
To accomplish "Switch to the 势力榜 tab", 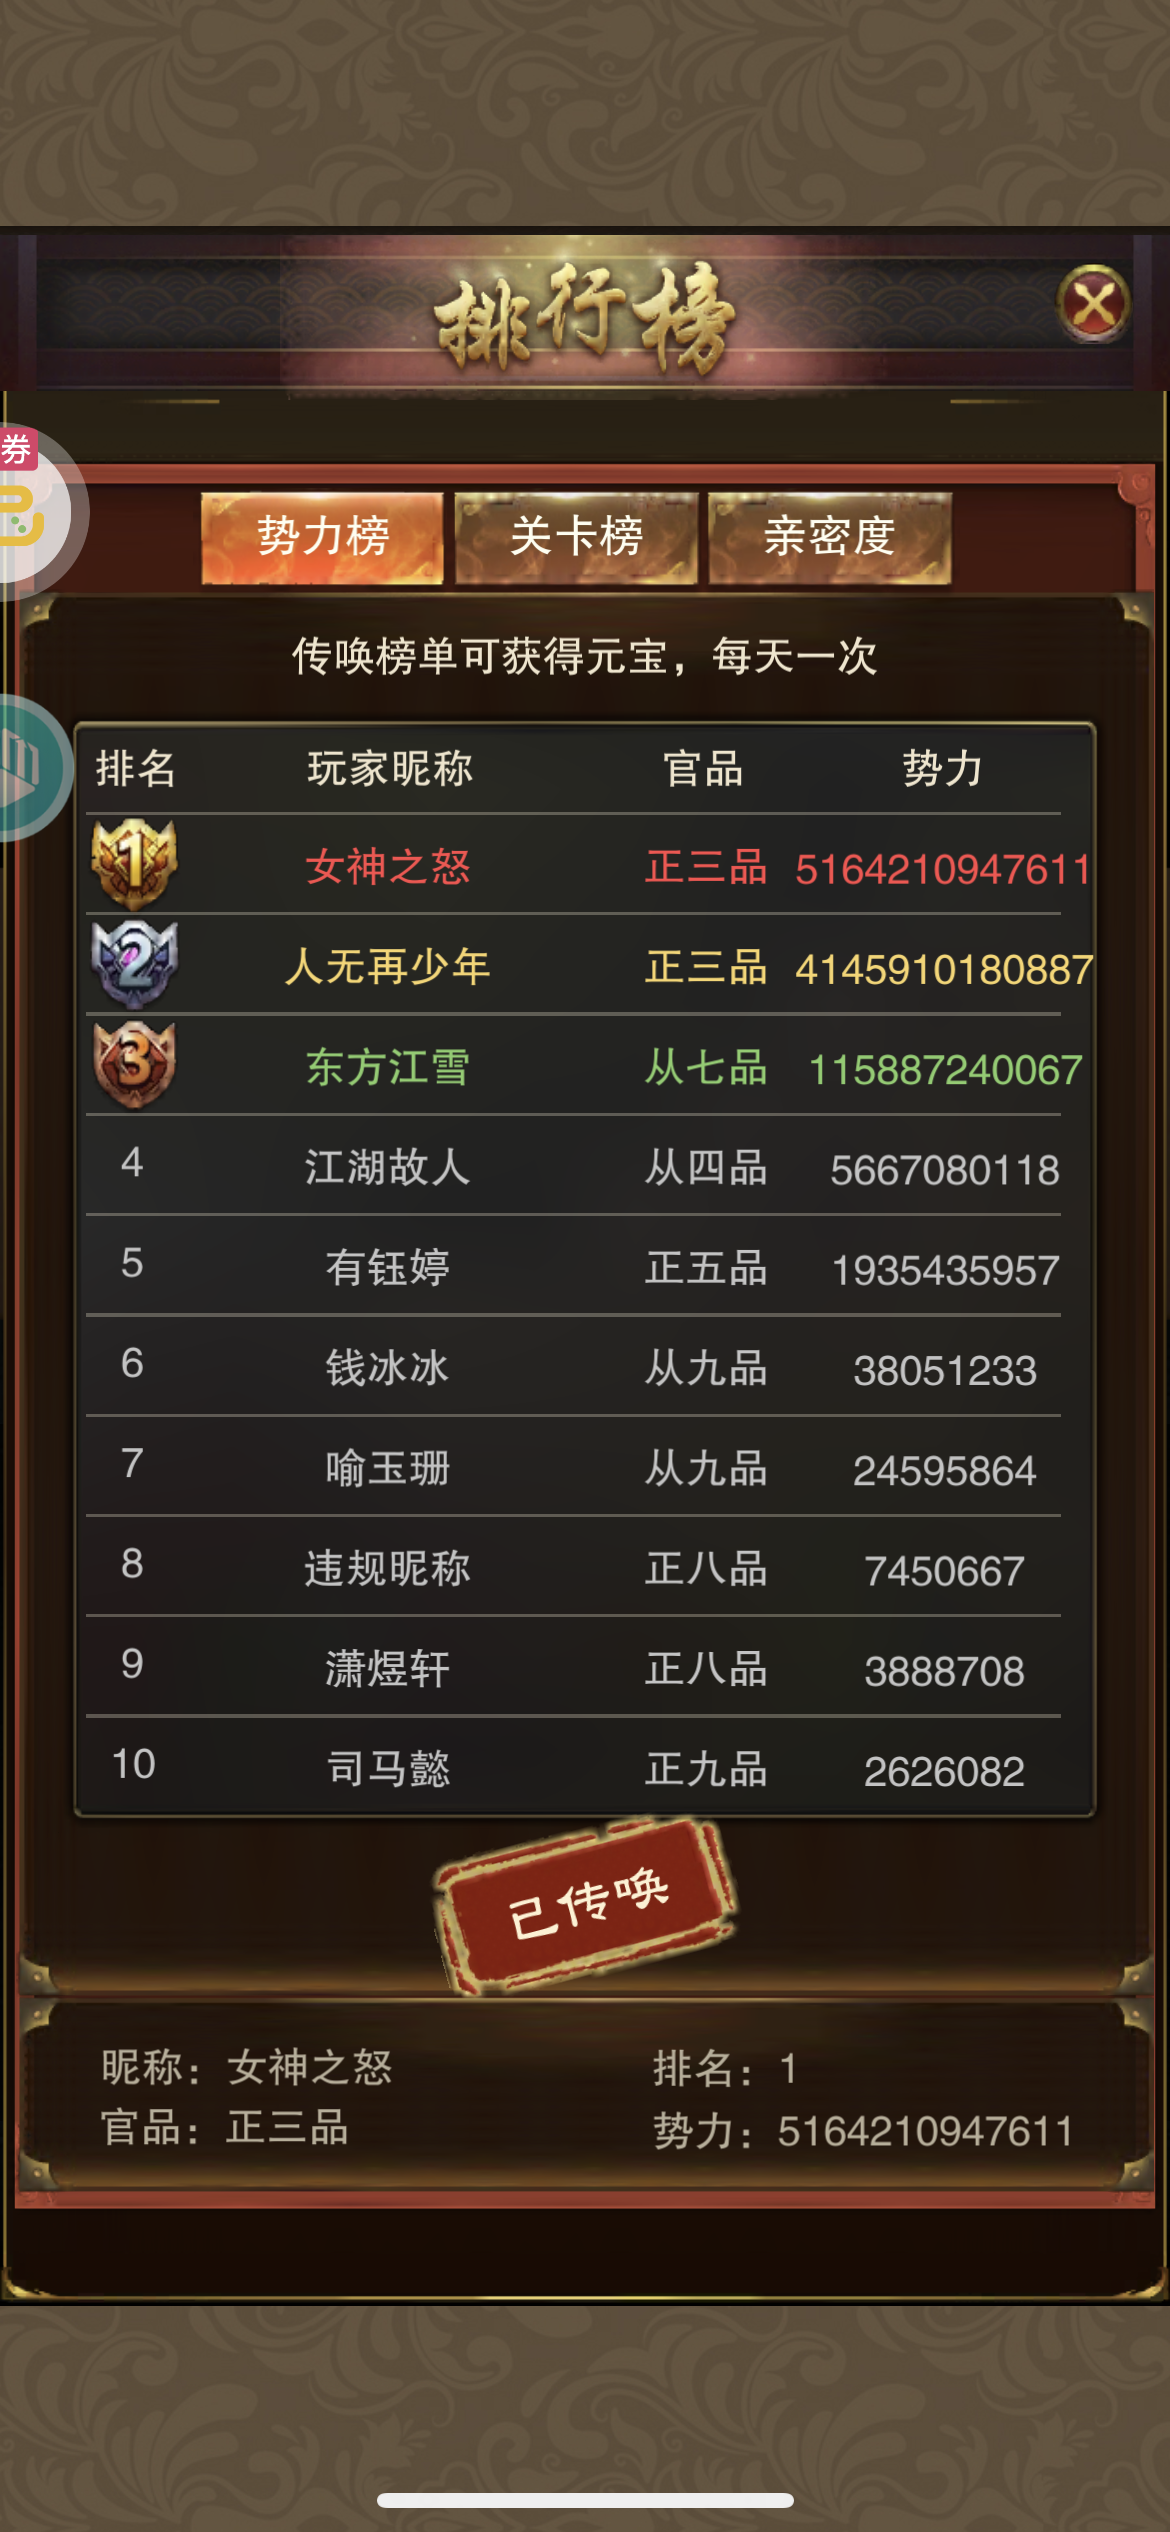I will (322, 537).
